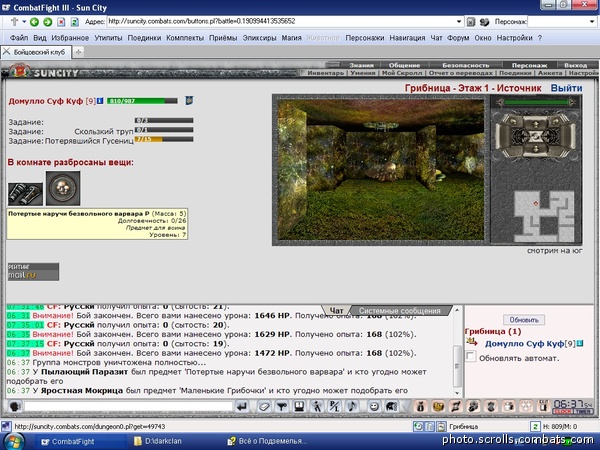600x450 pixels.
Task: Pick up the small mushrooms item thumbnail
Action: (63, 188)
